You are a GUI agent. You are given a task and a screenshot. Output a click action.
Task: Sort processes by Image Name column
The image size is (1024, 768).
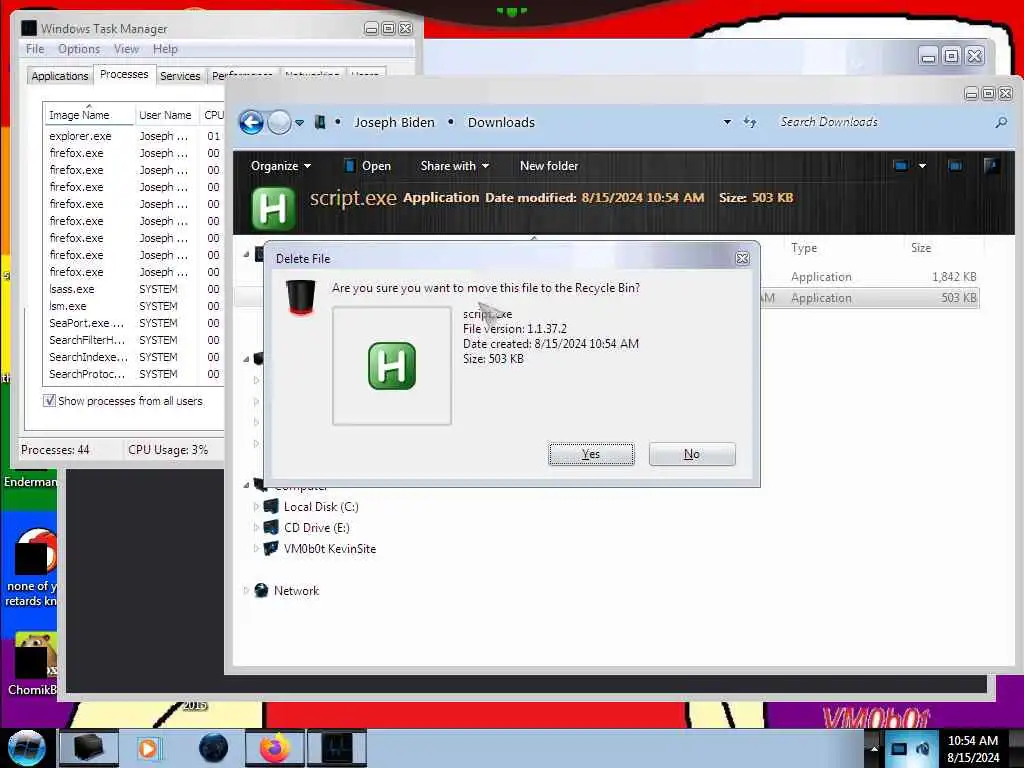pyautogui.click(x=88, y=115)
